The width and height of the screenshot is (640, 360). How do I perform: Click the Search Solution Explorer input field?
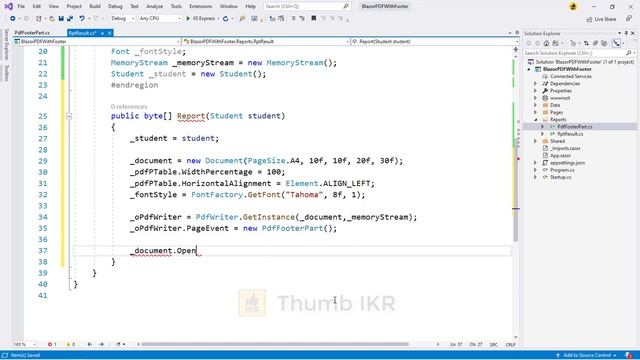tap(574, 53)
